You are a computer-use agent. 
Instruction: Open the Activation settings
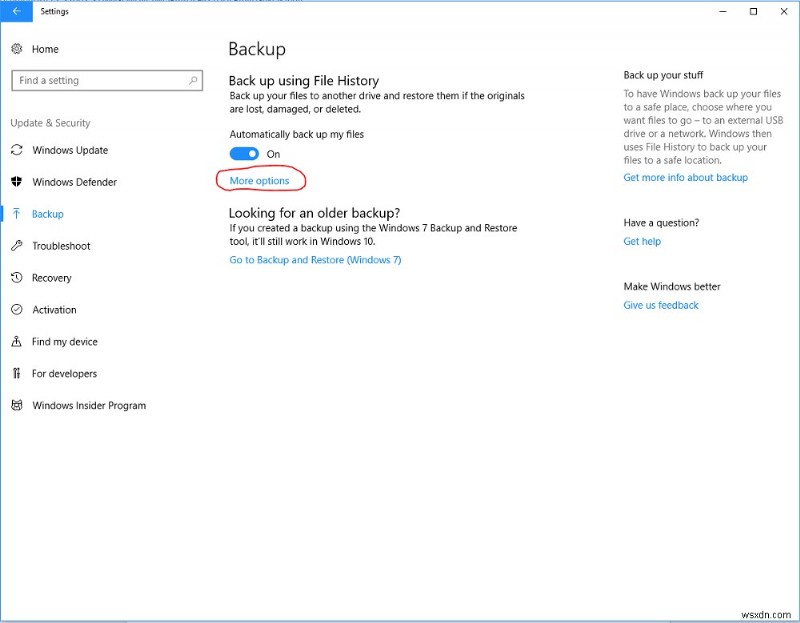click(16, 310)
